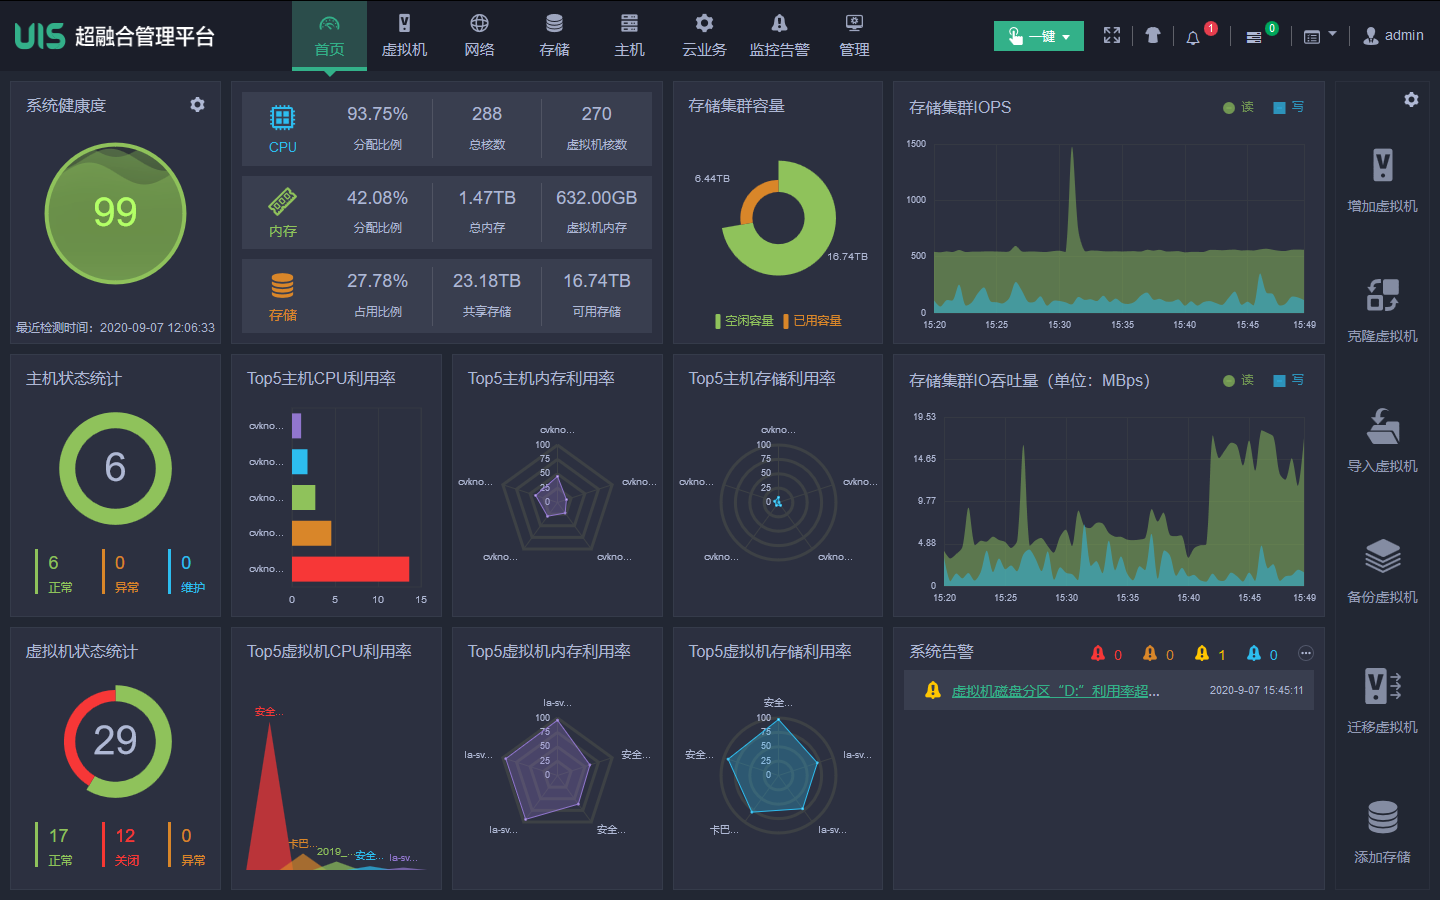Screen dimensions: 1440x900
Task: Click the 克隆虚拟机 (clone VM) icon
Action: coord(1382,296)
